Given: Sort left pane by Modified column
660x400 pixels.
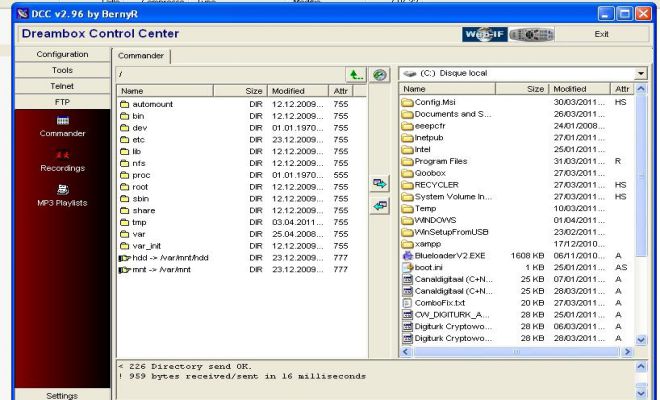Looking at the screenshot, I should 298,91.
